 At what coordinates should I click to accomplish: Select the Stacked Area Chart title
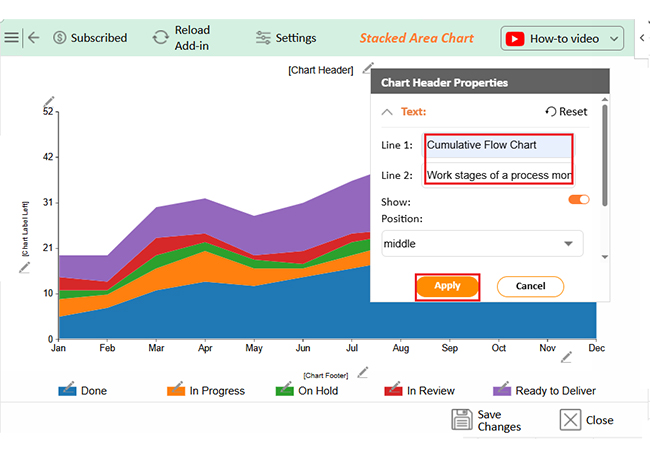[x=416, y=38]
